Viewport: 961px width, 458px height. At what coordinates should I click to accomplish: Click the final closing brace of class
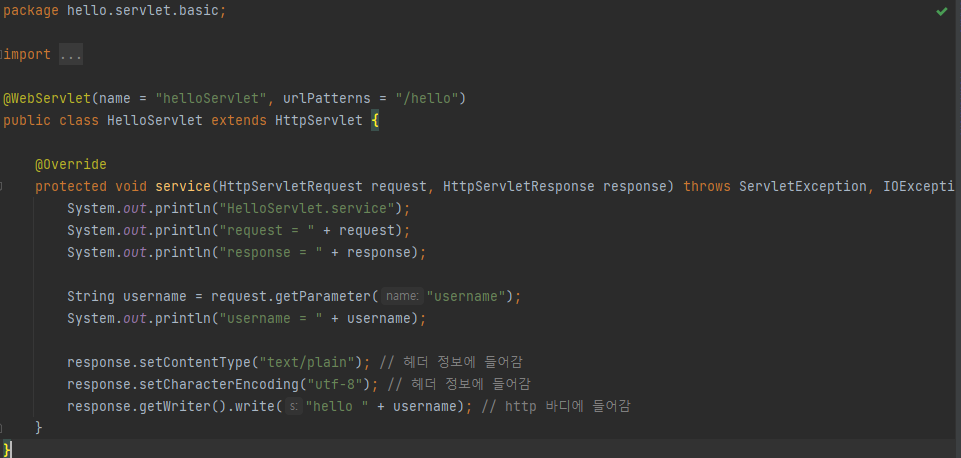(x=7, y=449)
